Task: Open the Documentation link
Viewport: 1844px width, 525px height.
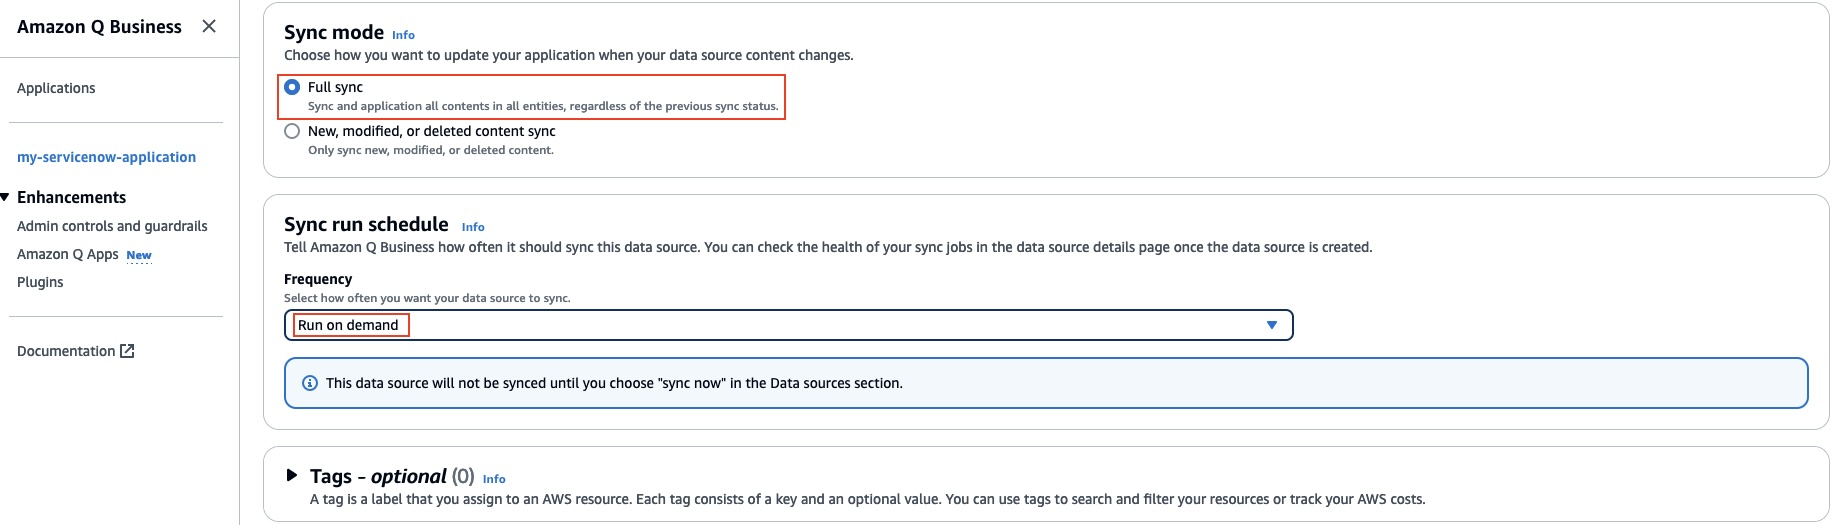Action: click(66, 351)
